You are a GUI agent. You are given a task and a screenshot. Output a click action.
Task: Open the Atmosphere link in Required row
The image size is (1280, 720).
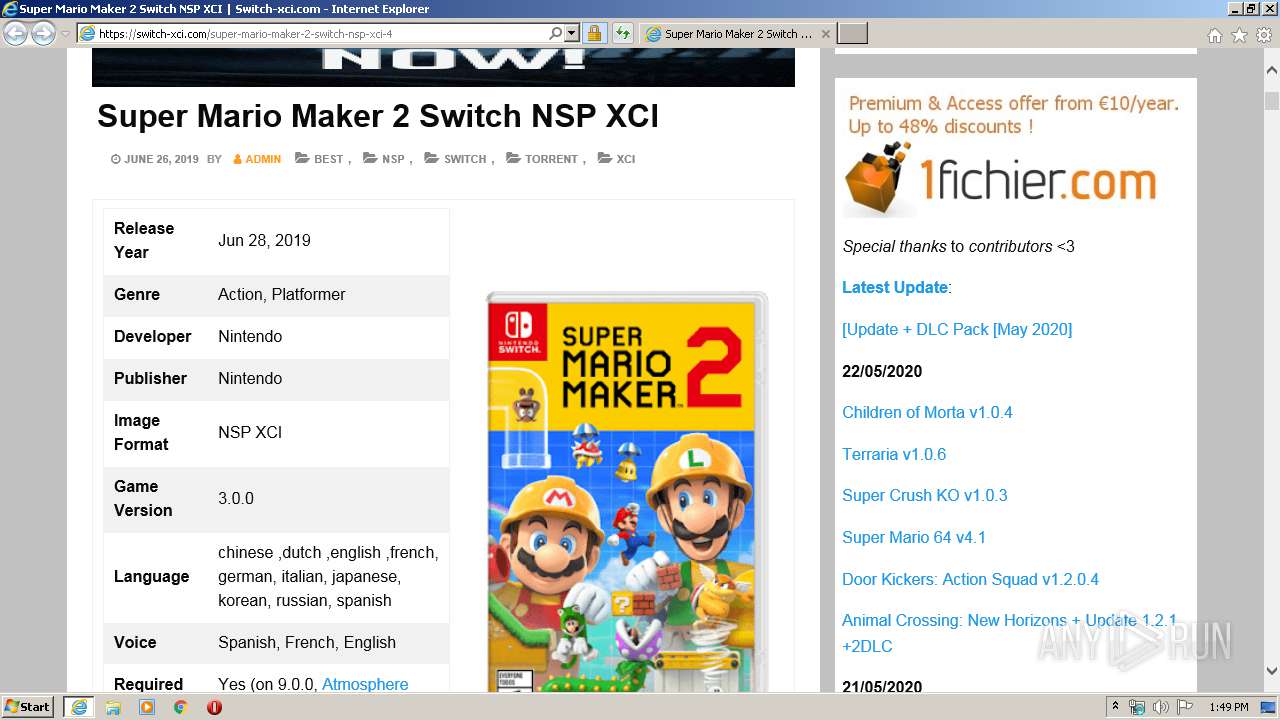click(365, 684)
